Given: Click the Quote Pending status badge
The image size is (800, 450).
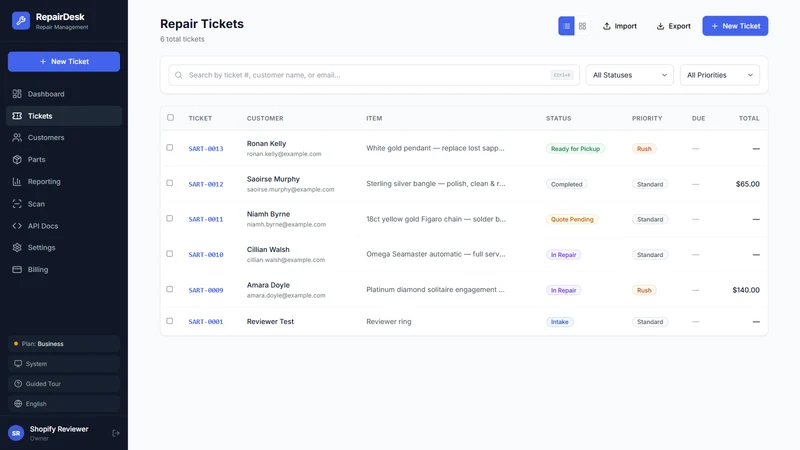Looking at the screenshot, I should [x=572, y=219].
